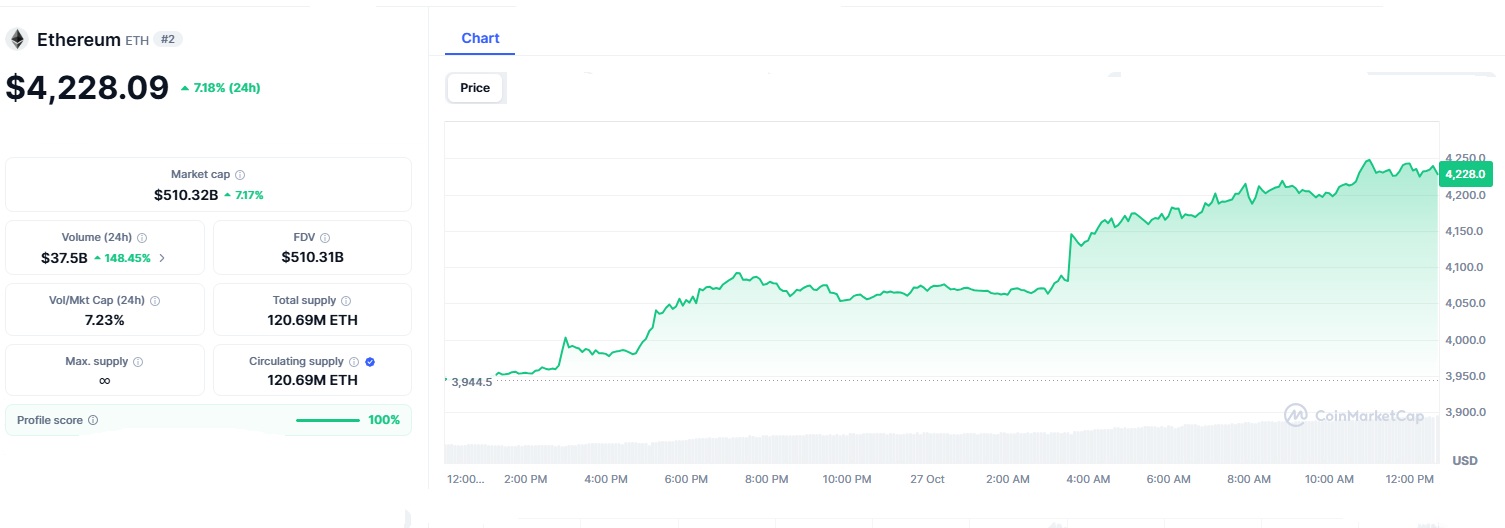This screenshot has height=528, width=1505.
Task: Click the Profile score progress bar
Action: click(328, 421)
